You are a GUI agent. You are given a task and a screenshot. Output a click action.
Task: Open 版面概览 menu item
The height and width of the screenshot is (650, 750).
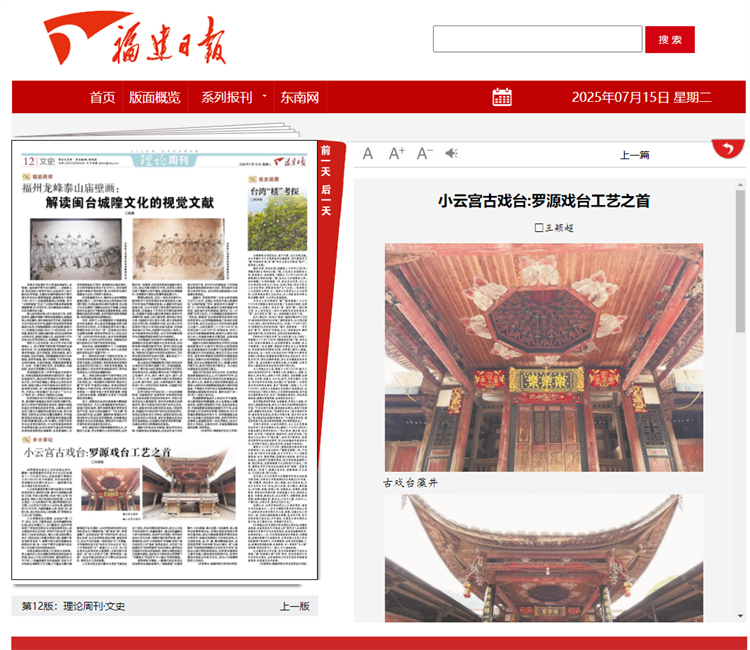coord(155,97)
